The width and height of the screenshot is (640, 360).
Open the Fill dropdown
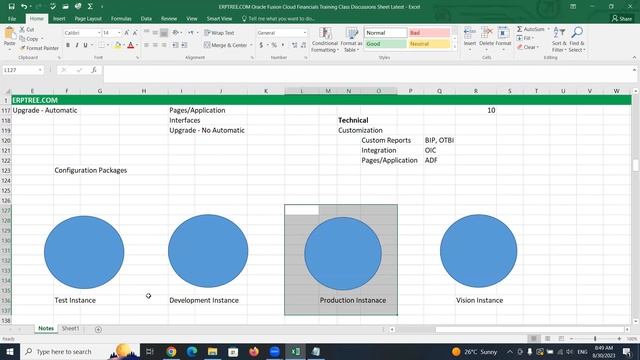[526, 38]
